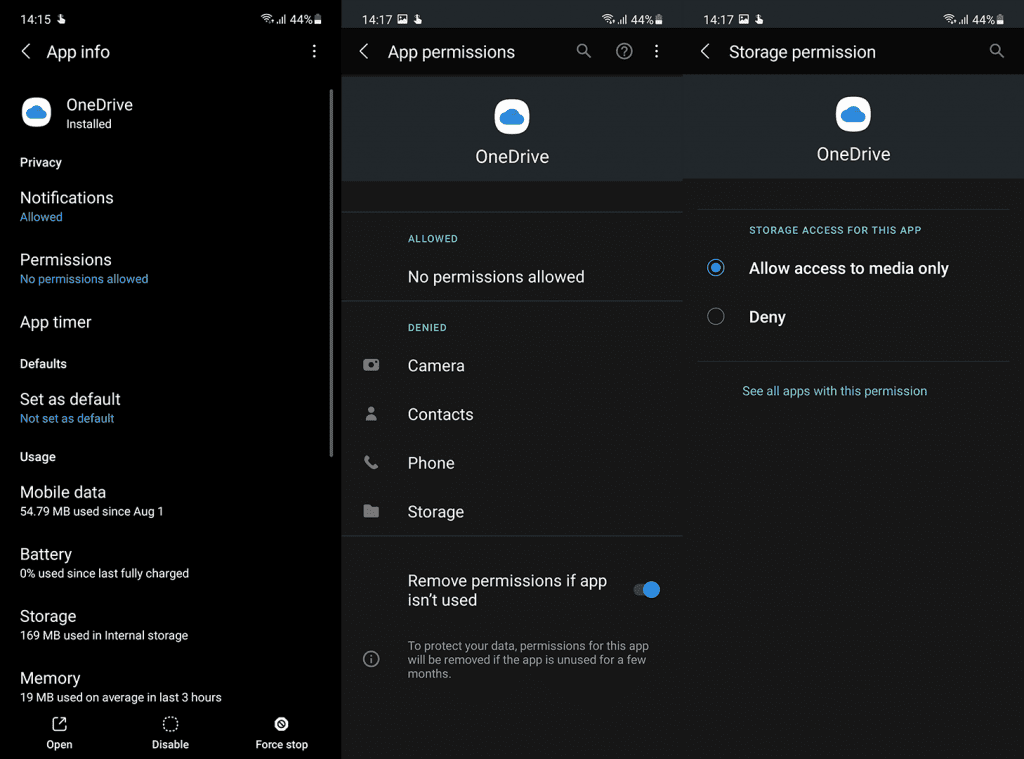Image resolution: width=1024 pixels, height=759 pixels.
Task: Open the Notifications settings entry
Action: click(x=66, y=205)
